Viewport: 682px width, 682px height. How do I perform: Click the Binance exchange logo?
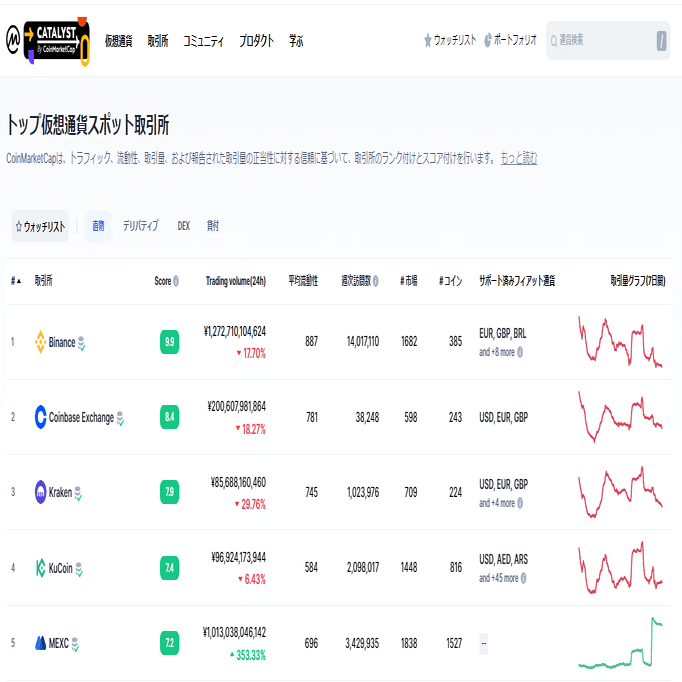tap(40, 342)
